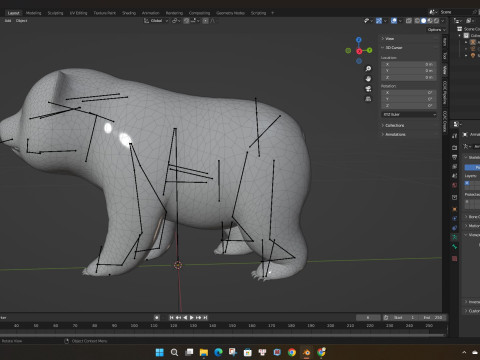Add a workspace with the plus button
The height and width of the screenshot is (360, 480).
[x=272, y=13]
